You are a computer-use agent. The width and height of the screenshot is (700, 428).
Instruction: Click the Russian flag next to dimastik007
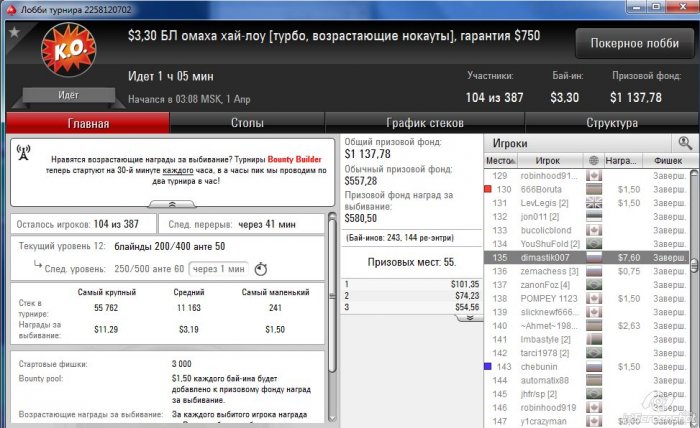594,258
